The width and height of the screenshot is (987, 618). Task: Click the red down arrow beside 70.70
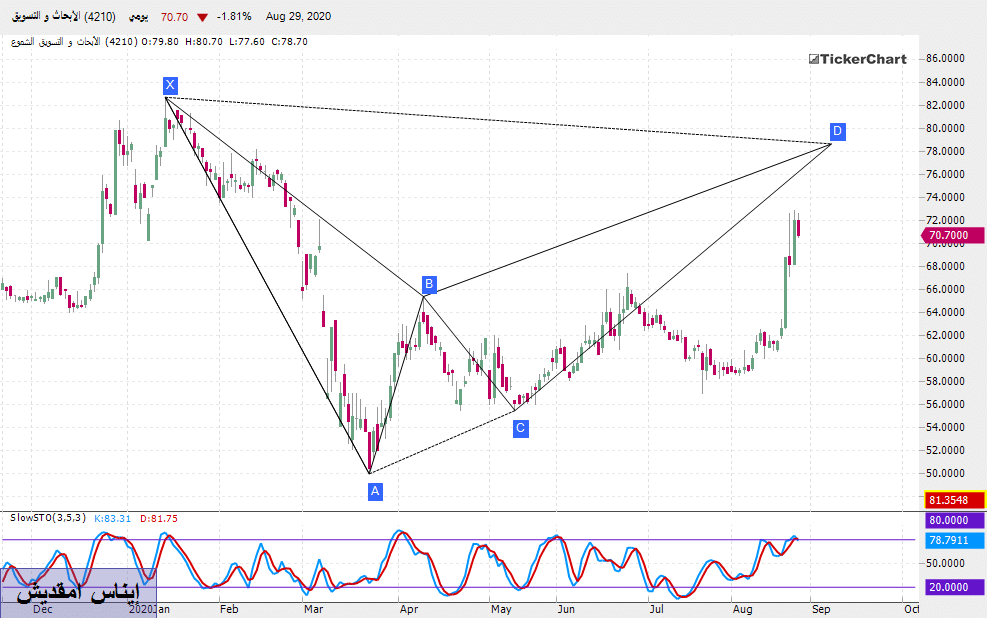point(203,17)
